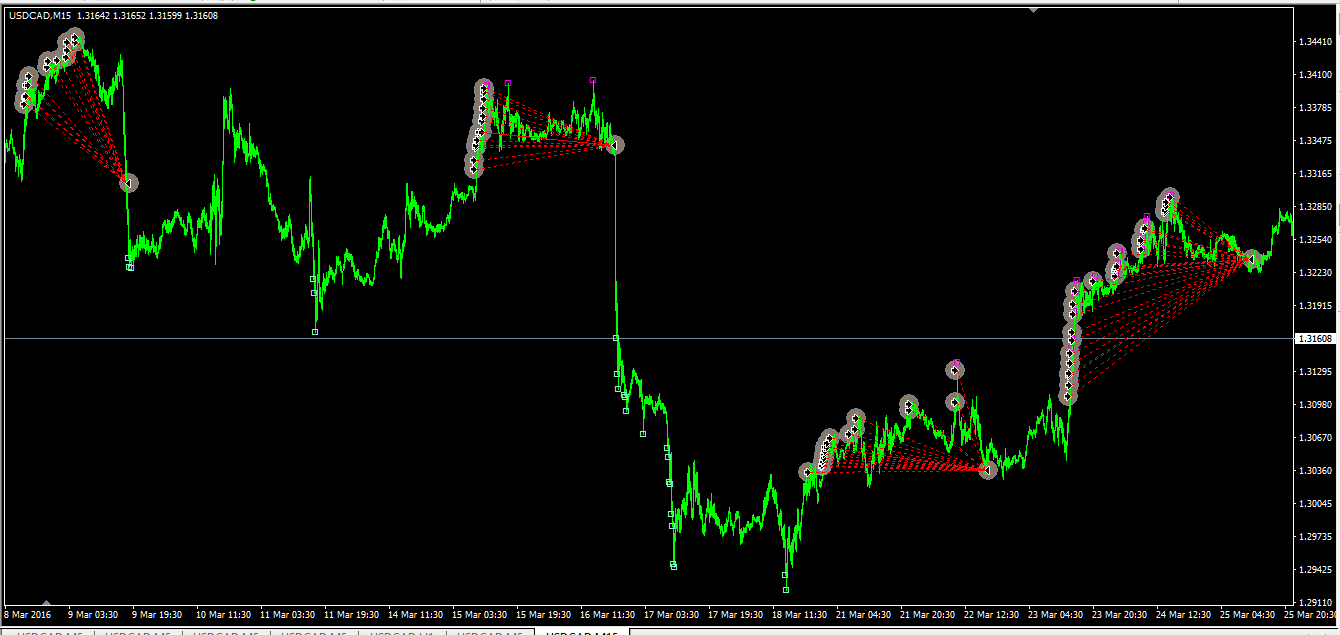Click the 1.30980 price scale label
1340x635 pixels.
[1315, 405]
